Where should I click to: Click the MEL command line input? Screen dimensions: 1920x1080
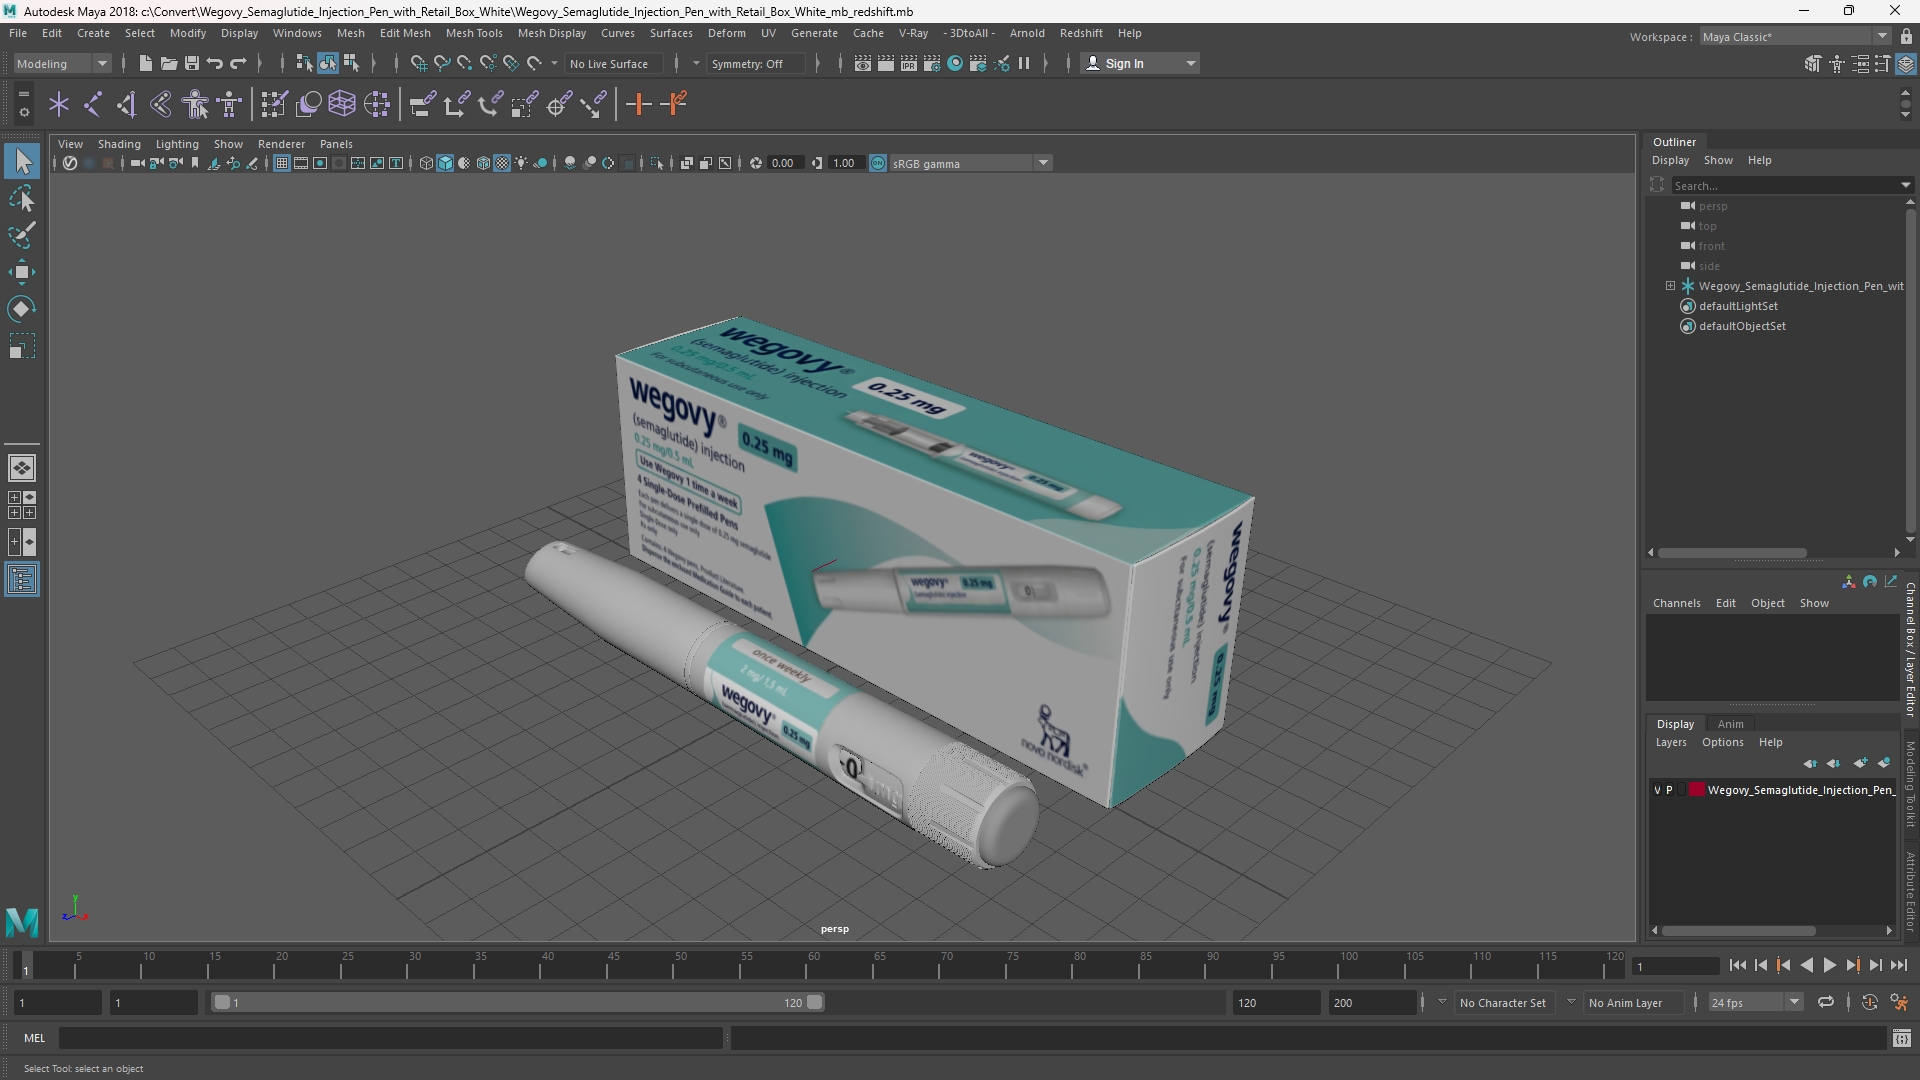click(x=390, y=1038)
